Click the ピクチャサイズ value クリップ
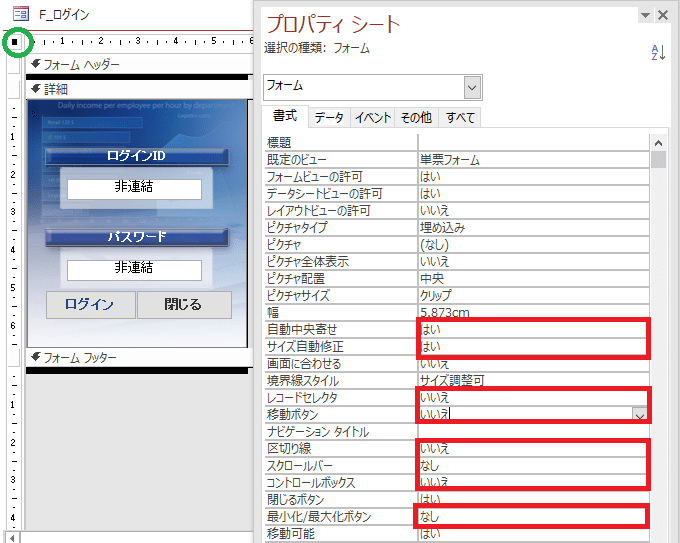This screenshot has width=680, height=543. click(x=533, y=295)
